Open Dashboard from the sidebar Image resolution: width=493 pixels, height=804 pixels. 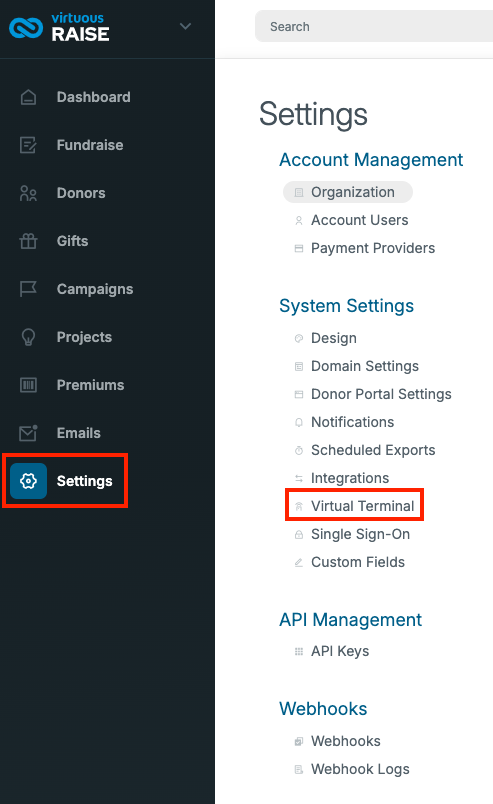[94, 97]
